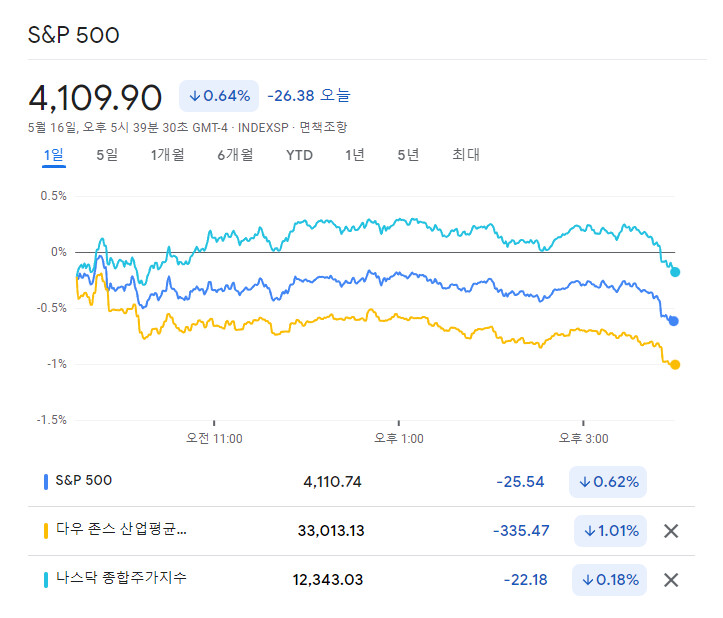This screenshot has height=618, width=723.
Task: Click the -22.18 point change
Action: click(525, 580)
